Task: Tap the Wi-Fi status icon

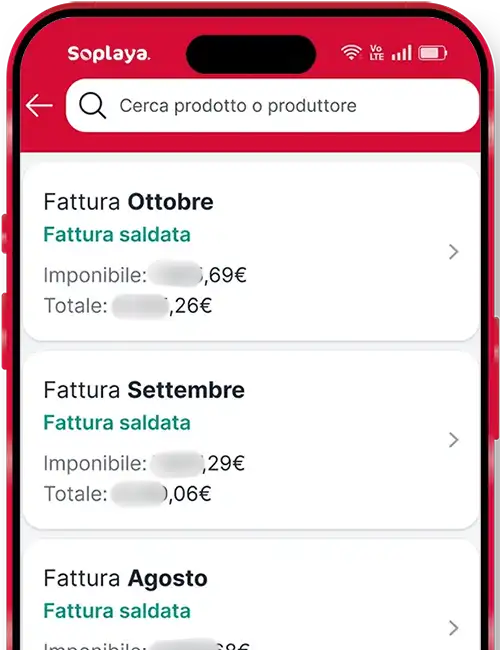Action: pyautogui.click(x=351, y=53)
